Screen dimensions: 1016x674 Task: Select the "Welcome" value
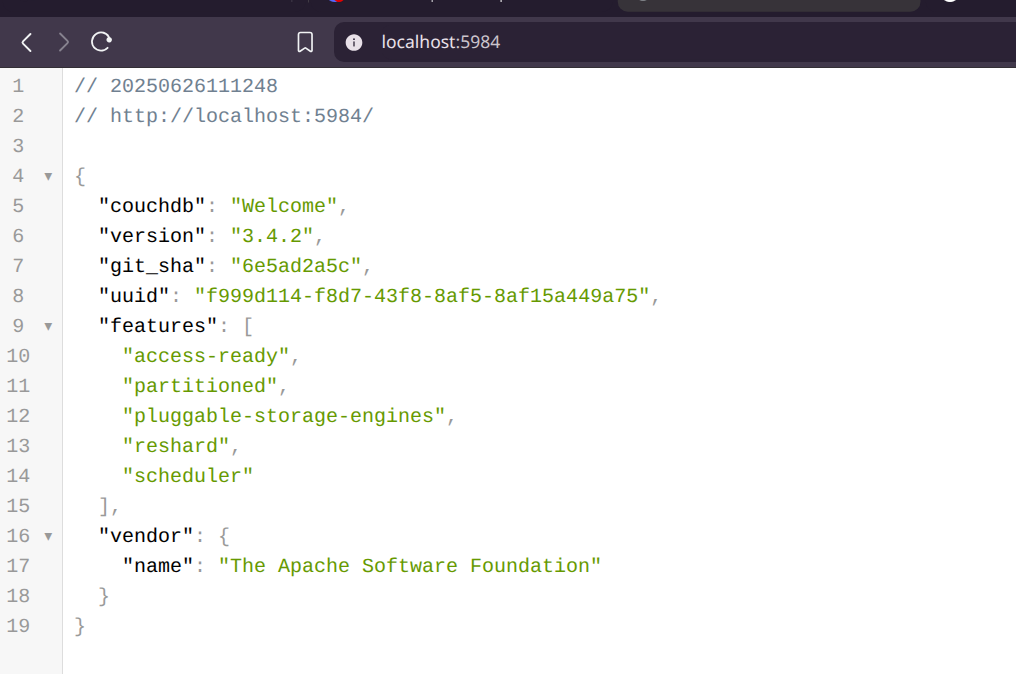tap(284, 205)
